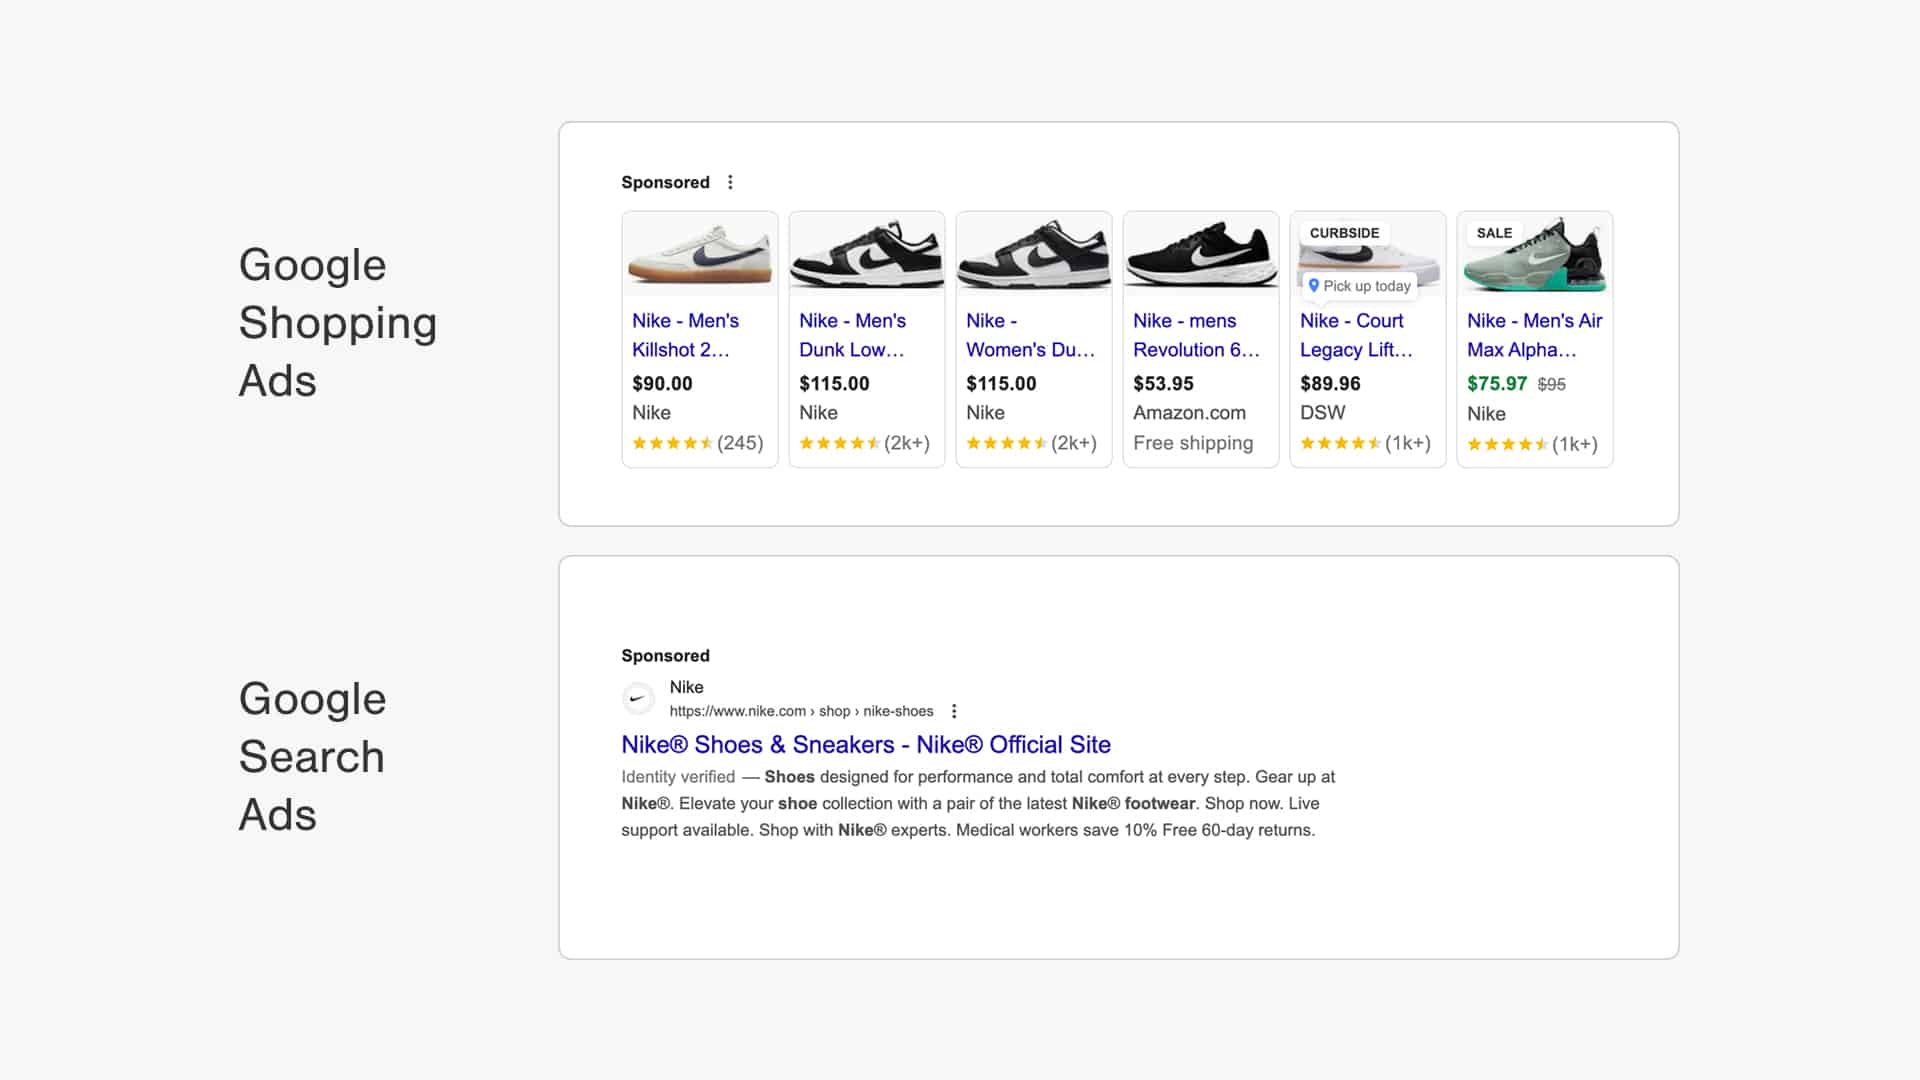1920x1080 pixels.
Task: Open the Nike - Court Legacy Lift link
Action: [1356, 335]
